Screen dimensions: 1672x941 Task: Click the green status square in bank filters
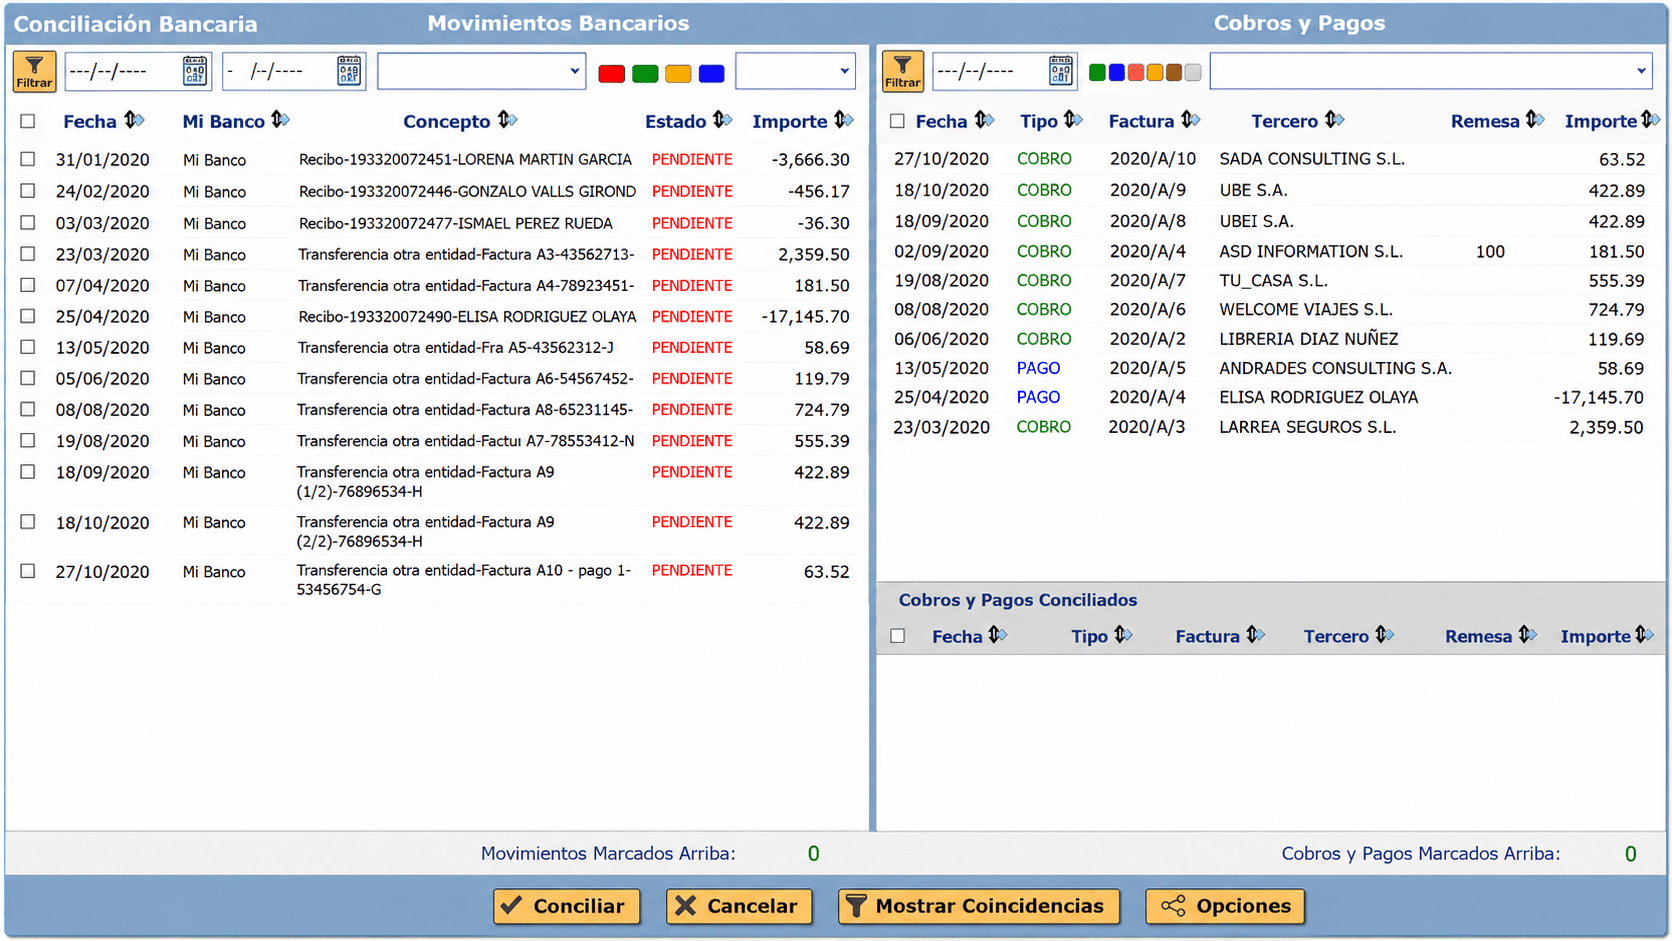pos(645,73)
